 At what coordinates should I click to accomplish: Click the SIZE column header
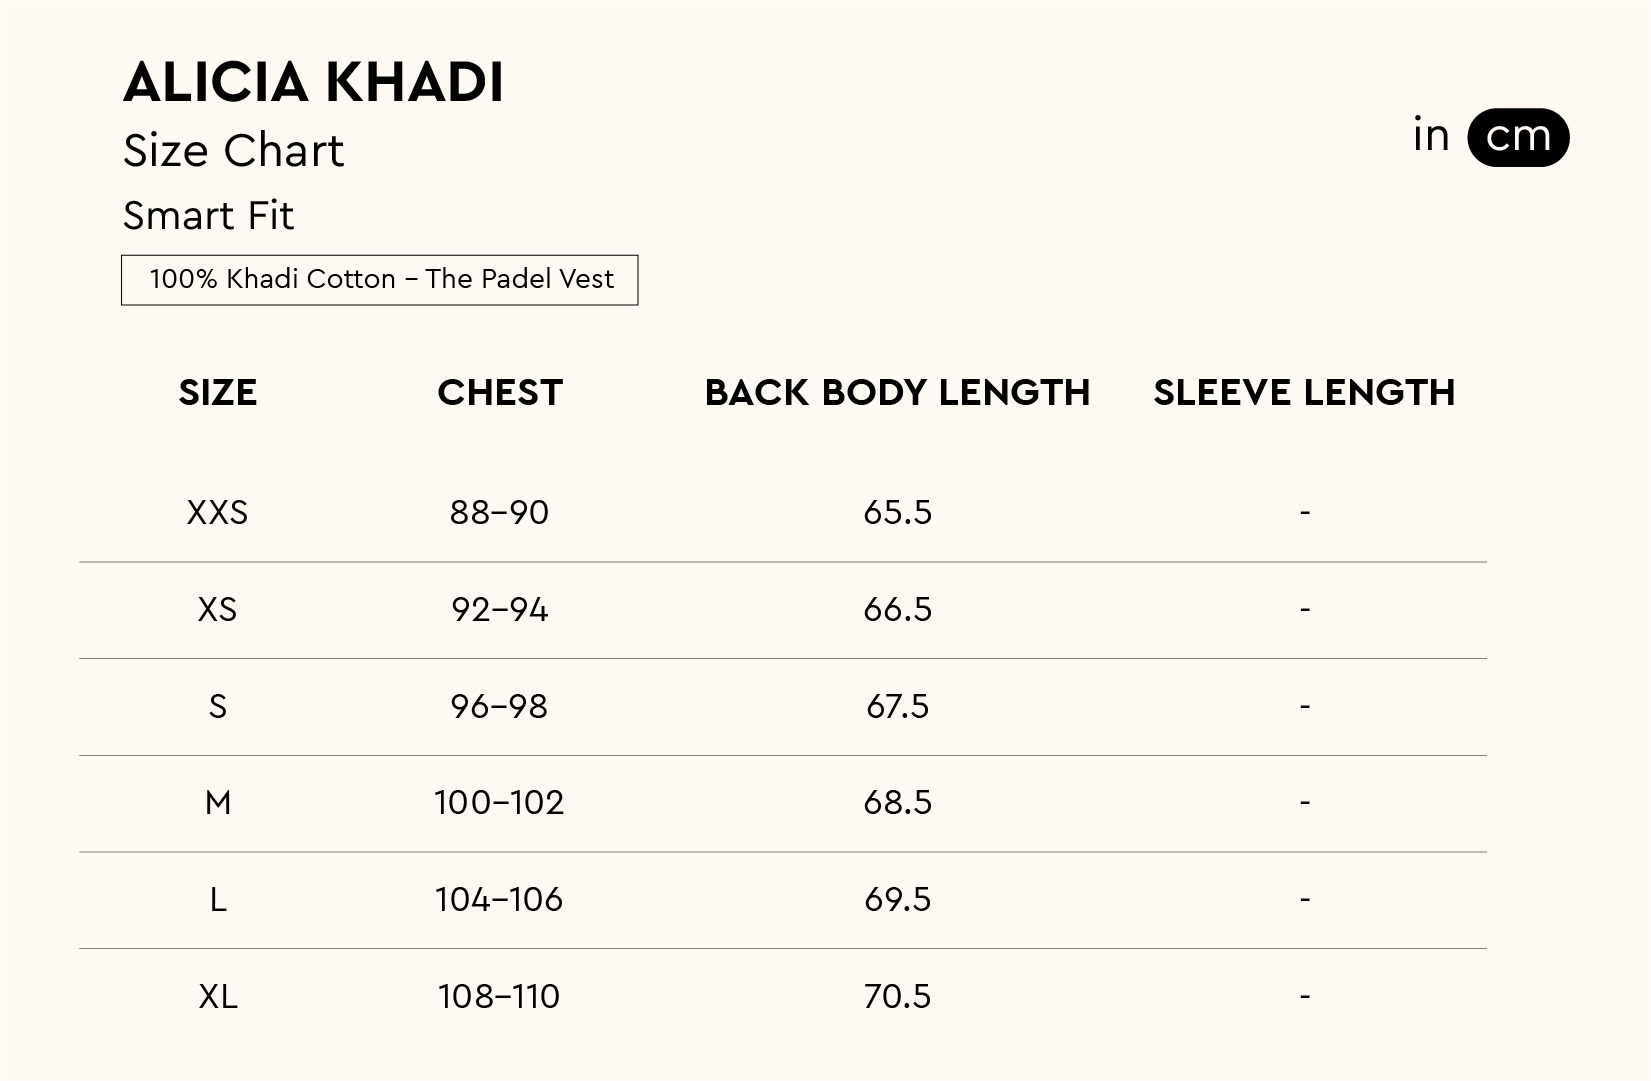pos(218,393)
